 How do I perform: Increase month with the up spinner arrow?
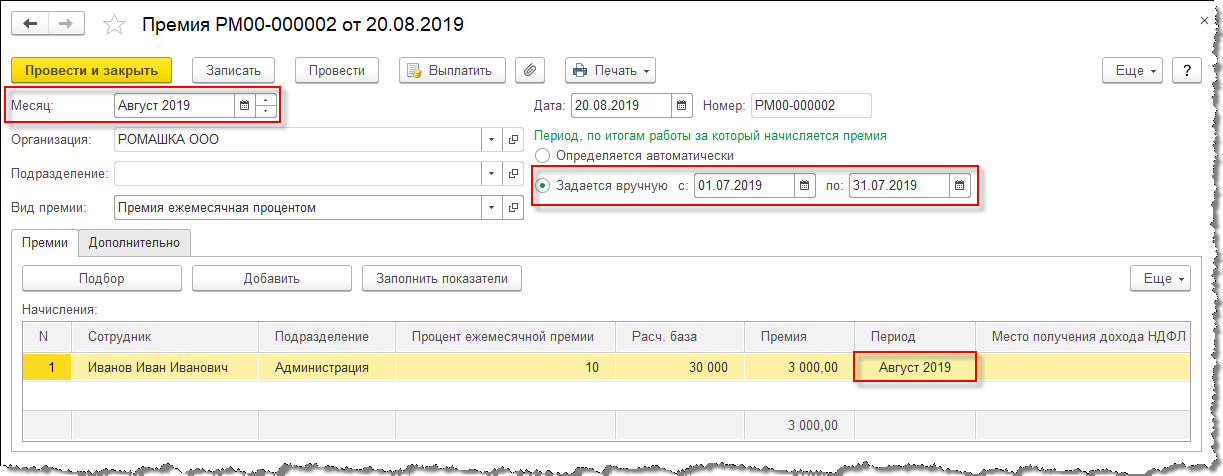265,99
